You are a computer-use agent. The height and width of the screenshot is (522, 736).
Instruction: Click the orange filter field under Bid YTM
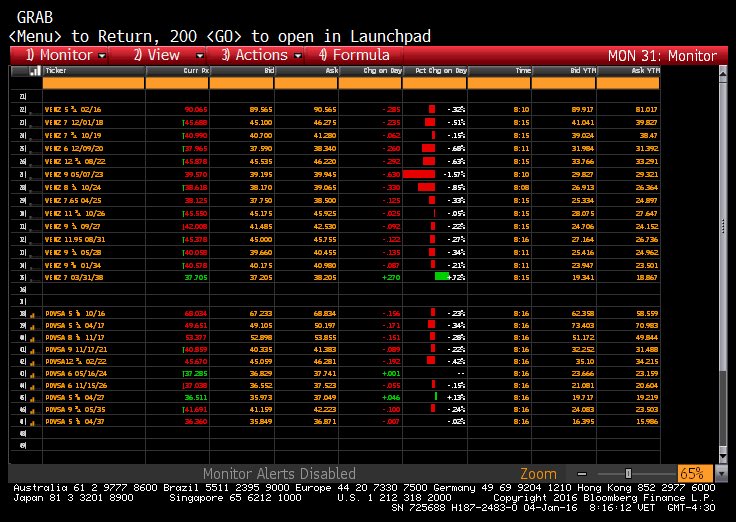pyautogui.click(x=564, y=83)
